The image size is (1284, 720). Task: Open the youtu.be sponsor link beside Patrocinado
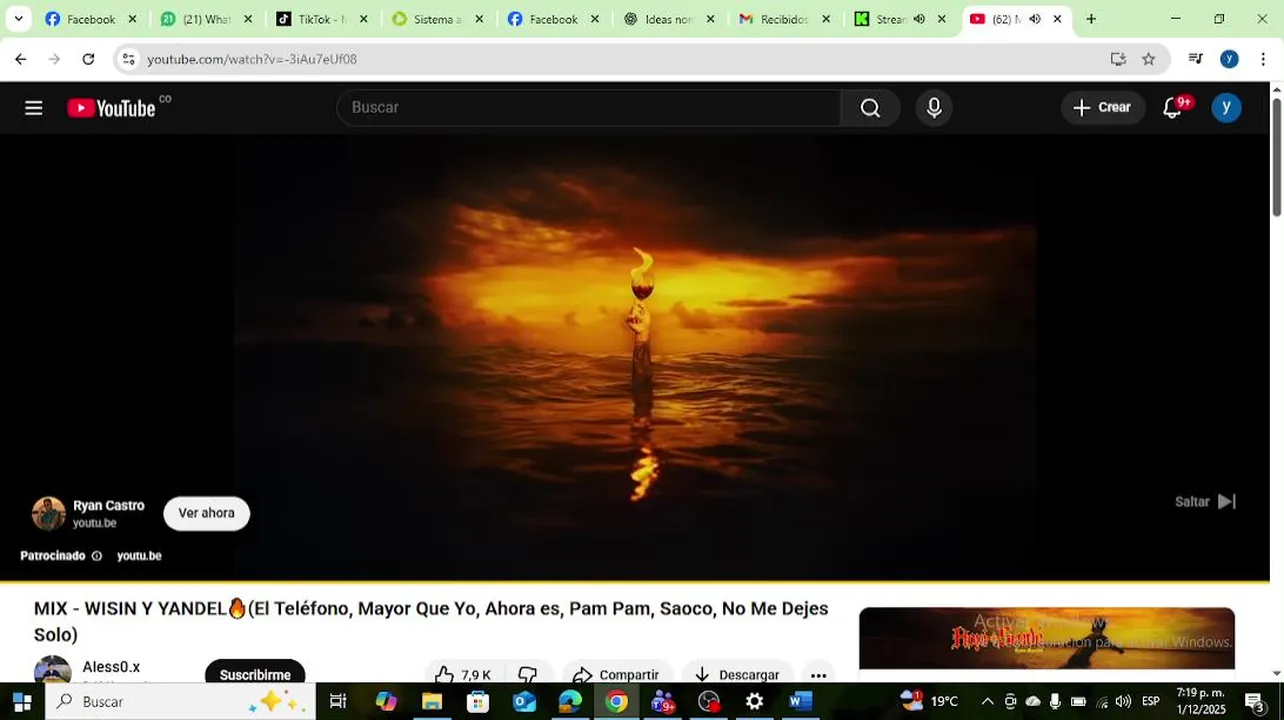[139, 556]
